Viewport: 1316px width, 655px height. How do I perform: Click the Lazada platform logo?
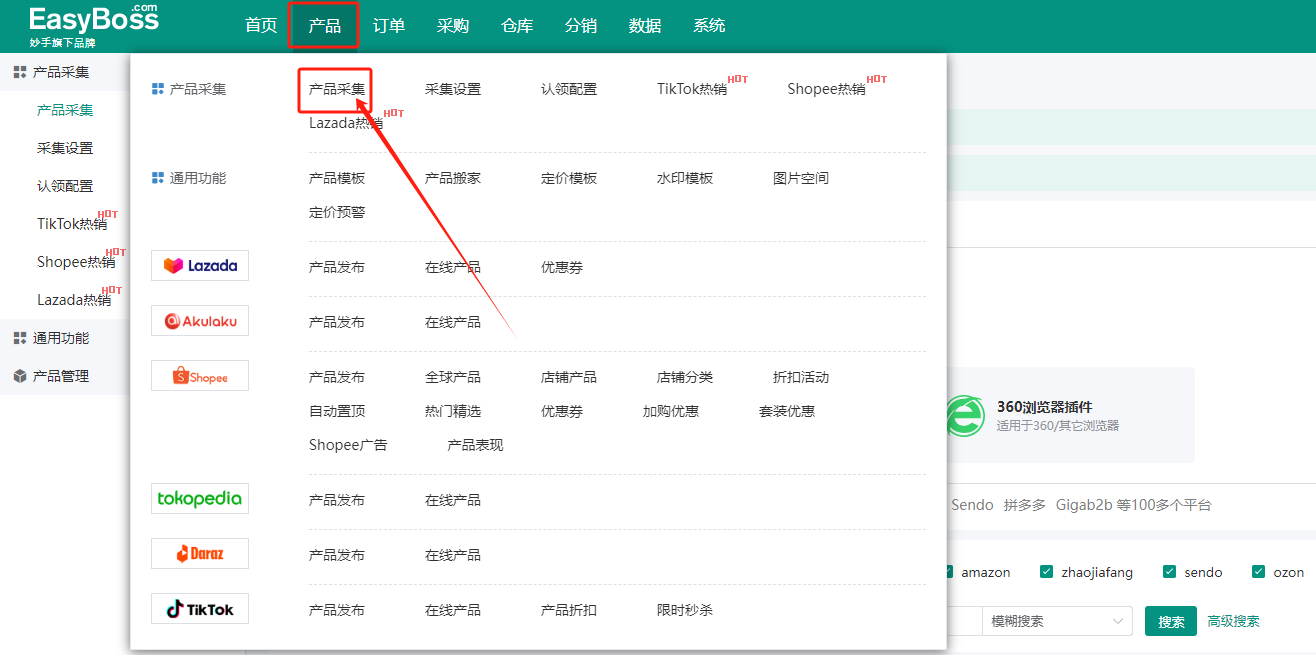(200, 266)
